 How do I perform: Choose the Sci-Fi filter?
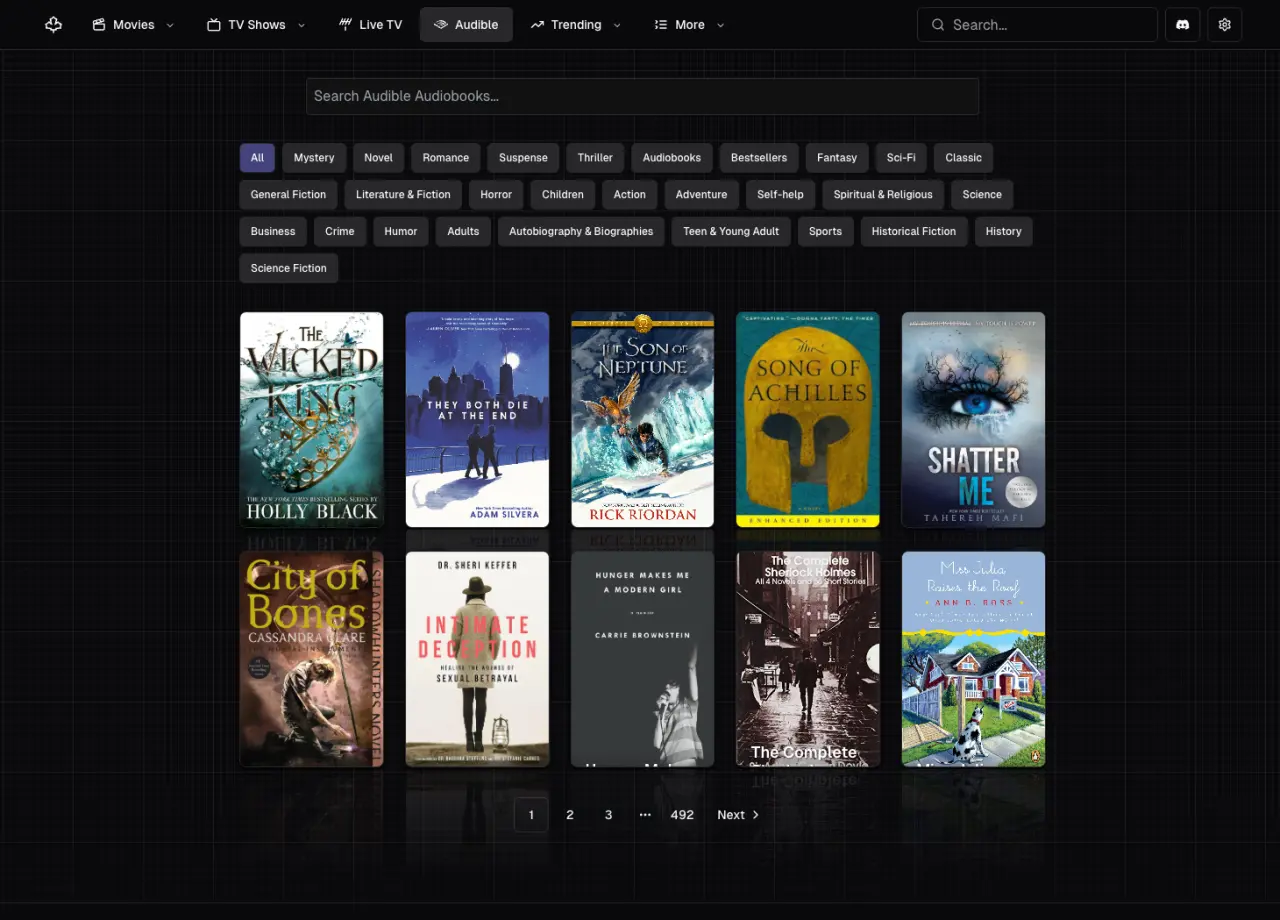click(x=901, y=158)
